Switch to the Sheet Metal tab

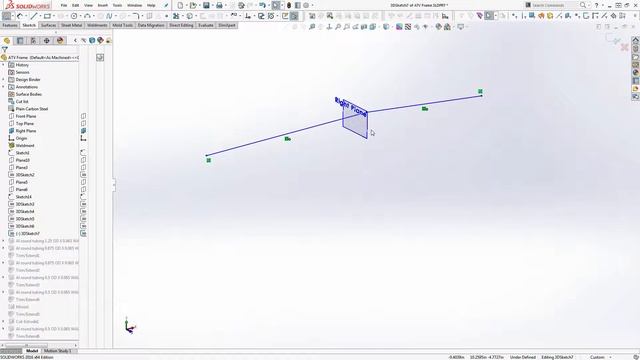[x=71, y=25]
